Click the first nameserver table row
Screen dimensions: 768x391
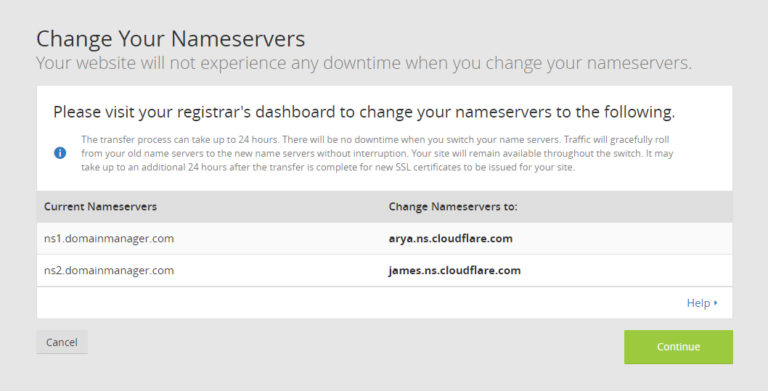tap(384, 239)
